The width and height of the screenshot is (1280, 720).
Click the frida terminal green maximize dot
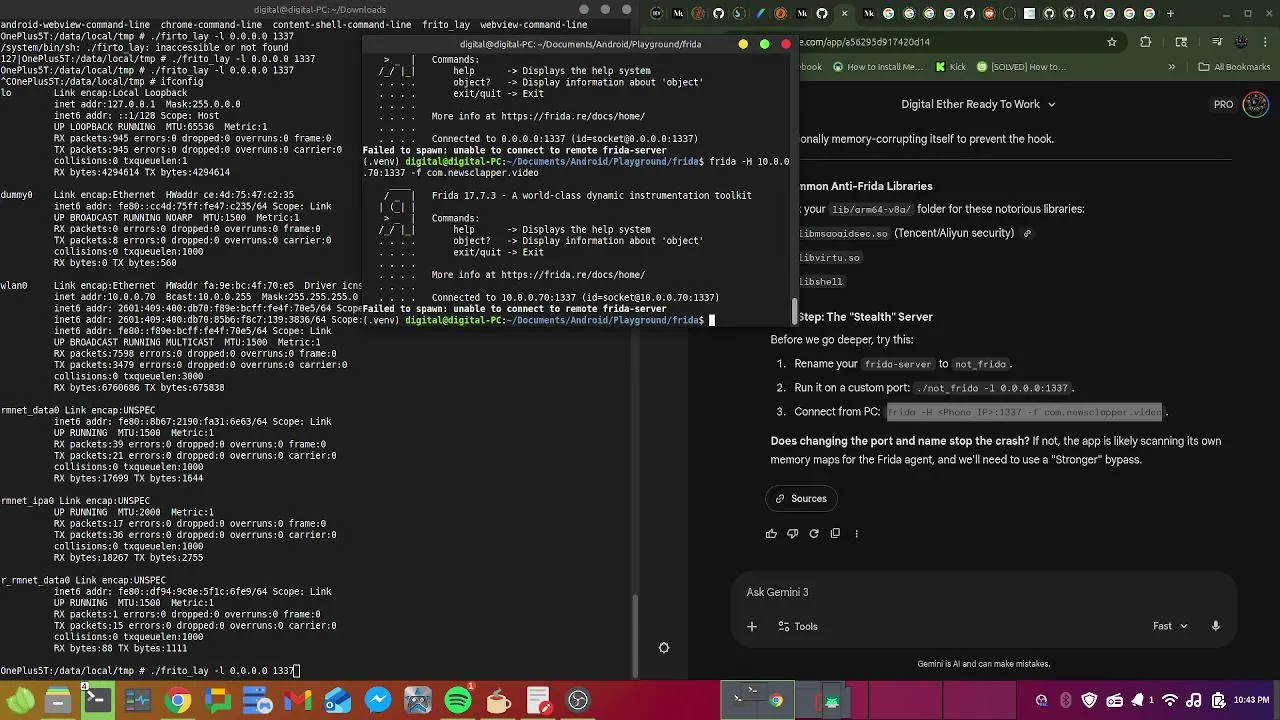click(764, 44)
